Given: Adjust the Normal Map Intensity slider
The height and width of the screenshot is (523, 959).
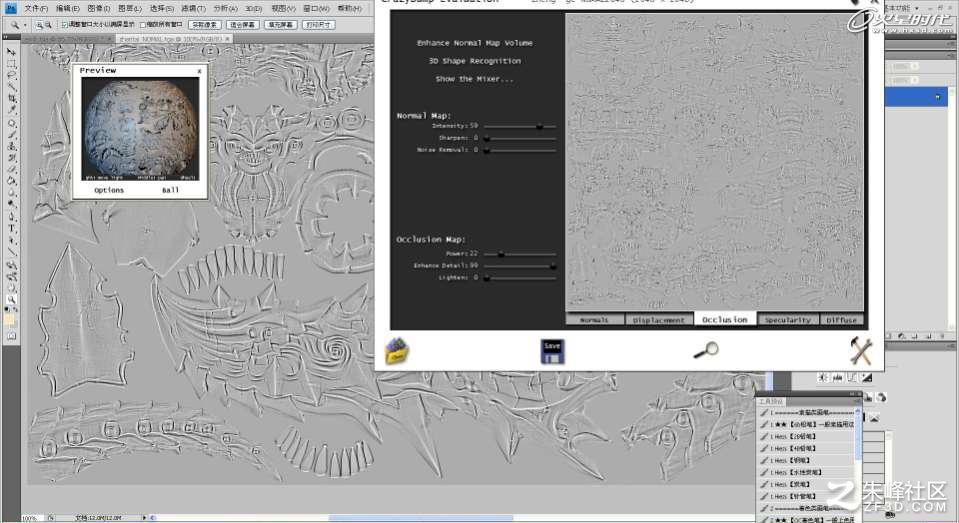Looking at the screenshot, I should point(520,127).
